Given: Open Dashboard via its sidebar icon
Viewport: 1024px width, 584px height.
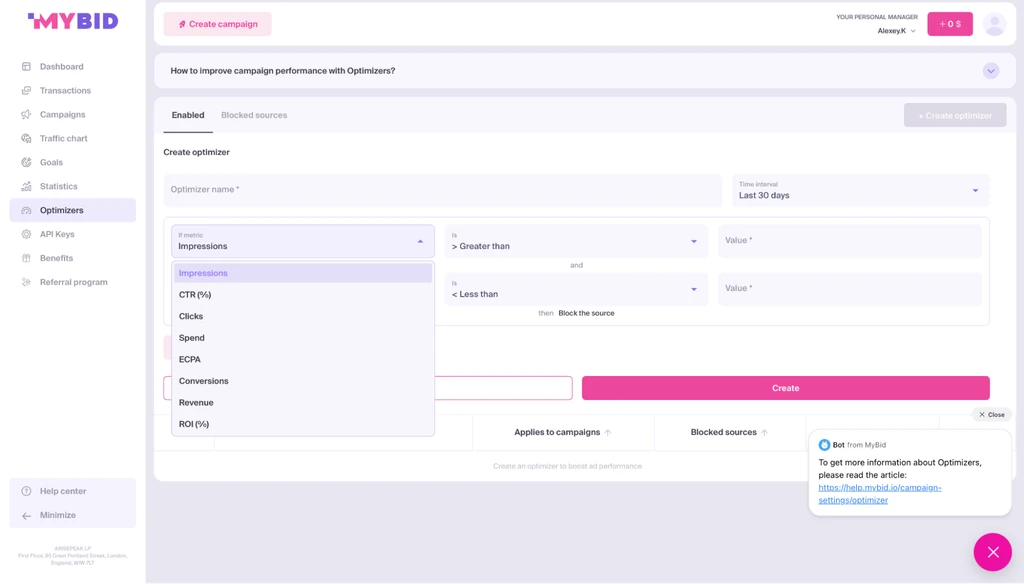Looking at the screenshot, I should coord(26,67).
